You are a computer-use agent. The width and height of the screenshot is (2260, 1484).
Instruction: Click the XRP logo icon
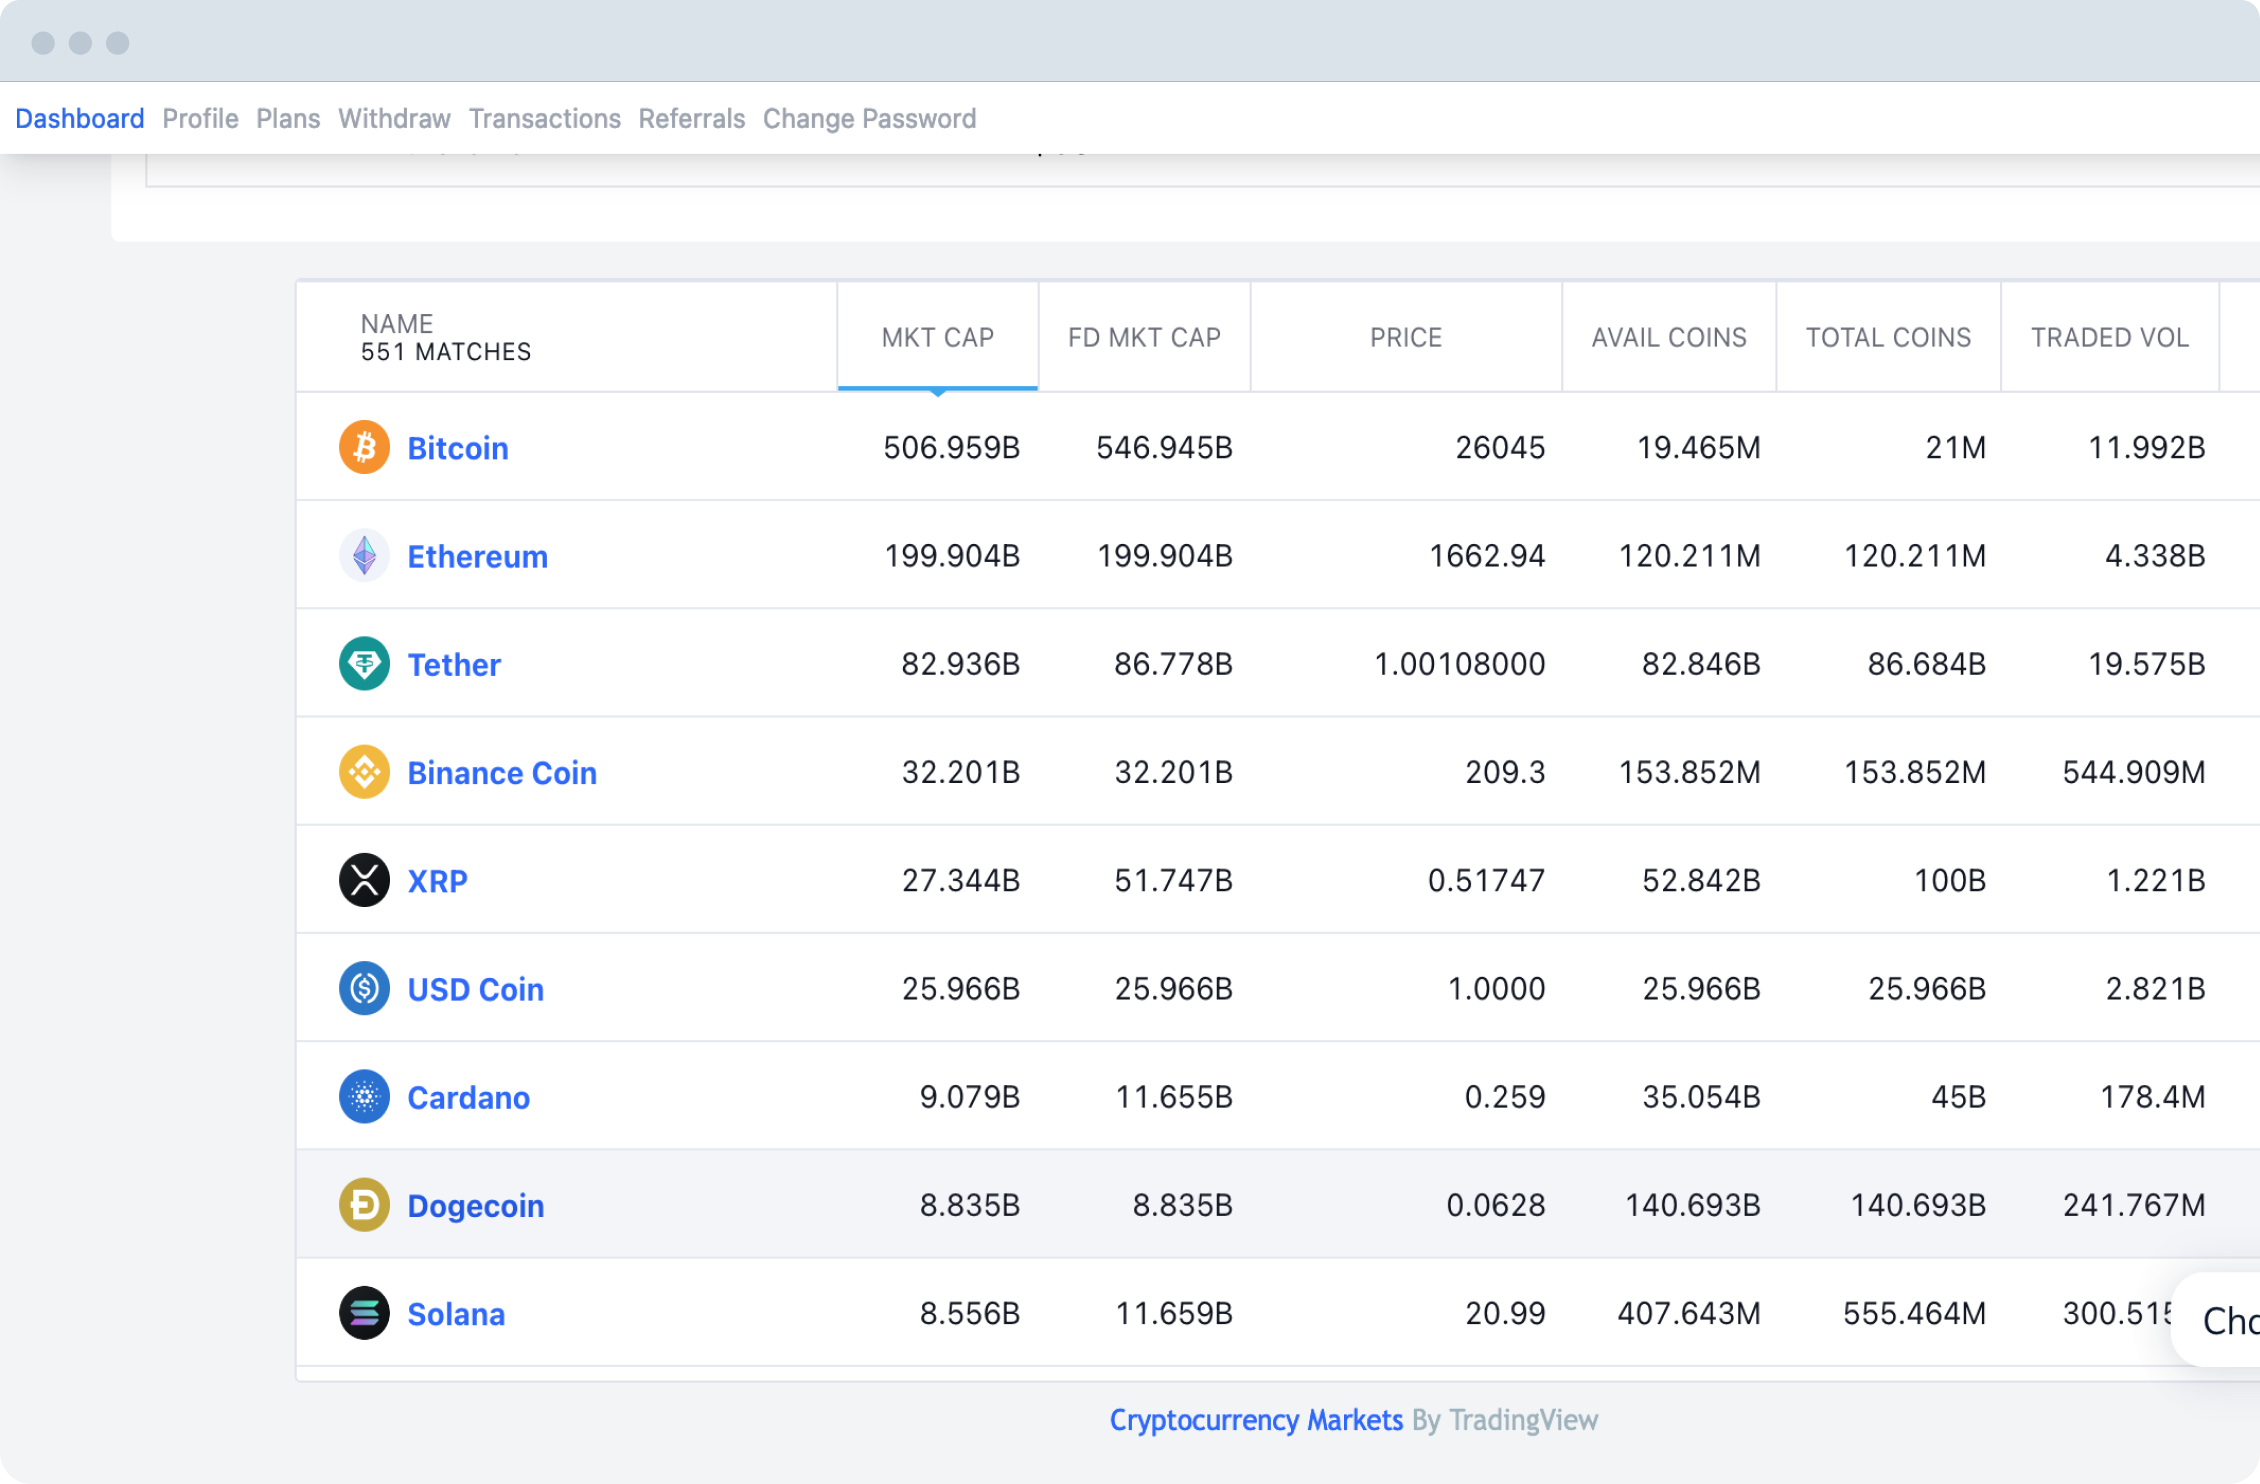[x=364, y=880]
